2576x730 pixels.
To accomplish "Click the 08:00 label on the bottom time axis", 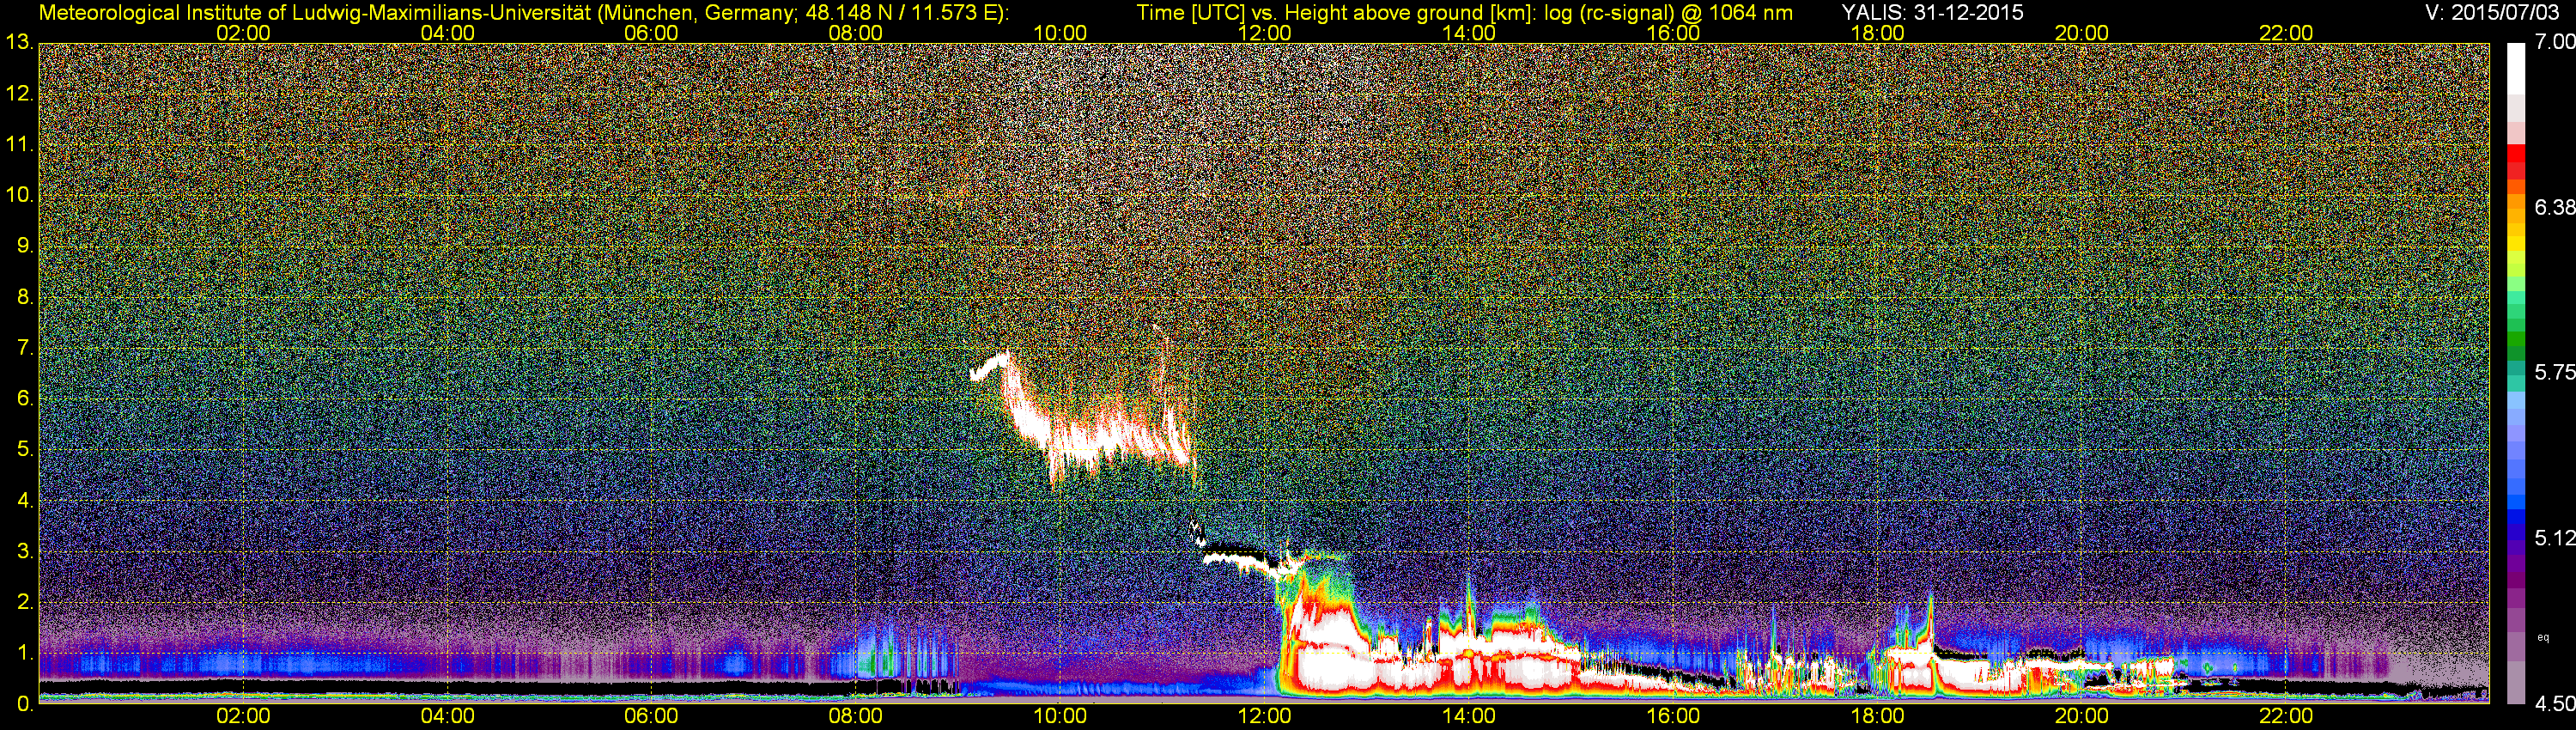I will click(x=856, y=716).
